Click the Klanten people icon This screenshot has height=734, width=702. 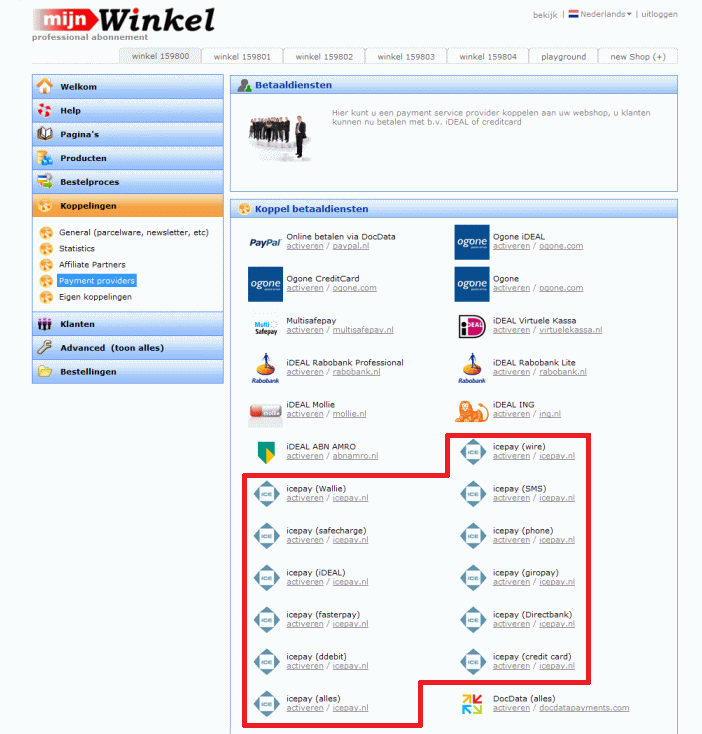point(45,323)
